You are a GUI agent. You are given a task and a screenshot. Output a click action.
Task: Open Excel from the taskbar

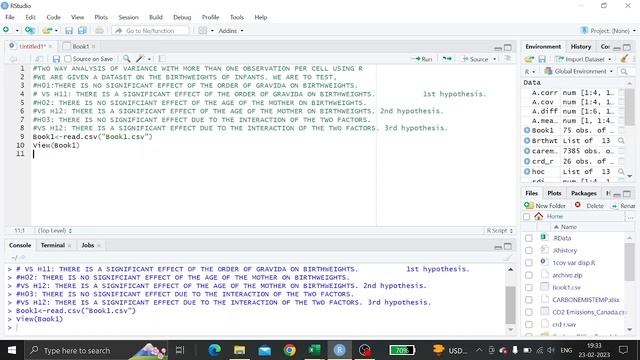314,350
